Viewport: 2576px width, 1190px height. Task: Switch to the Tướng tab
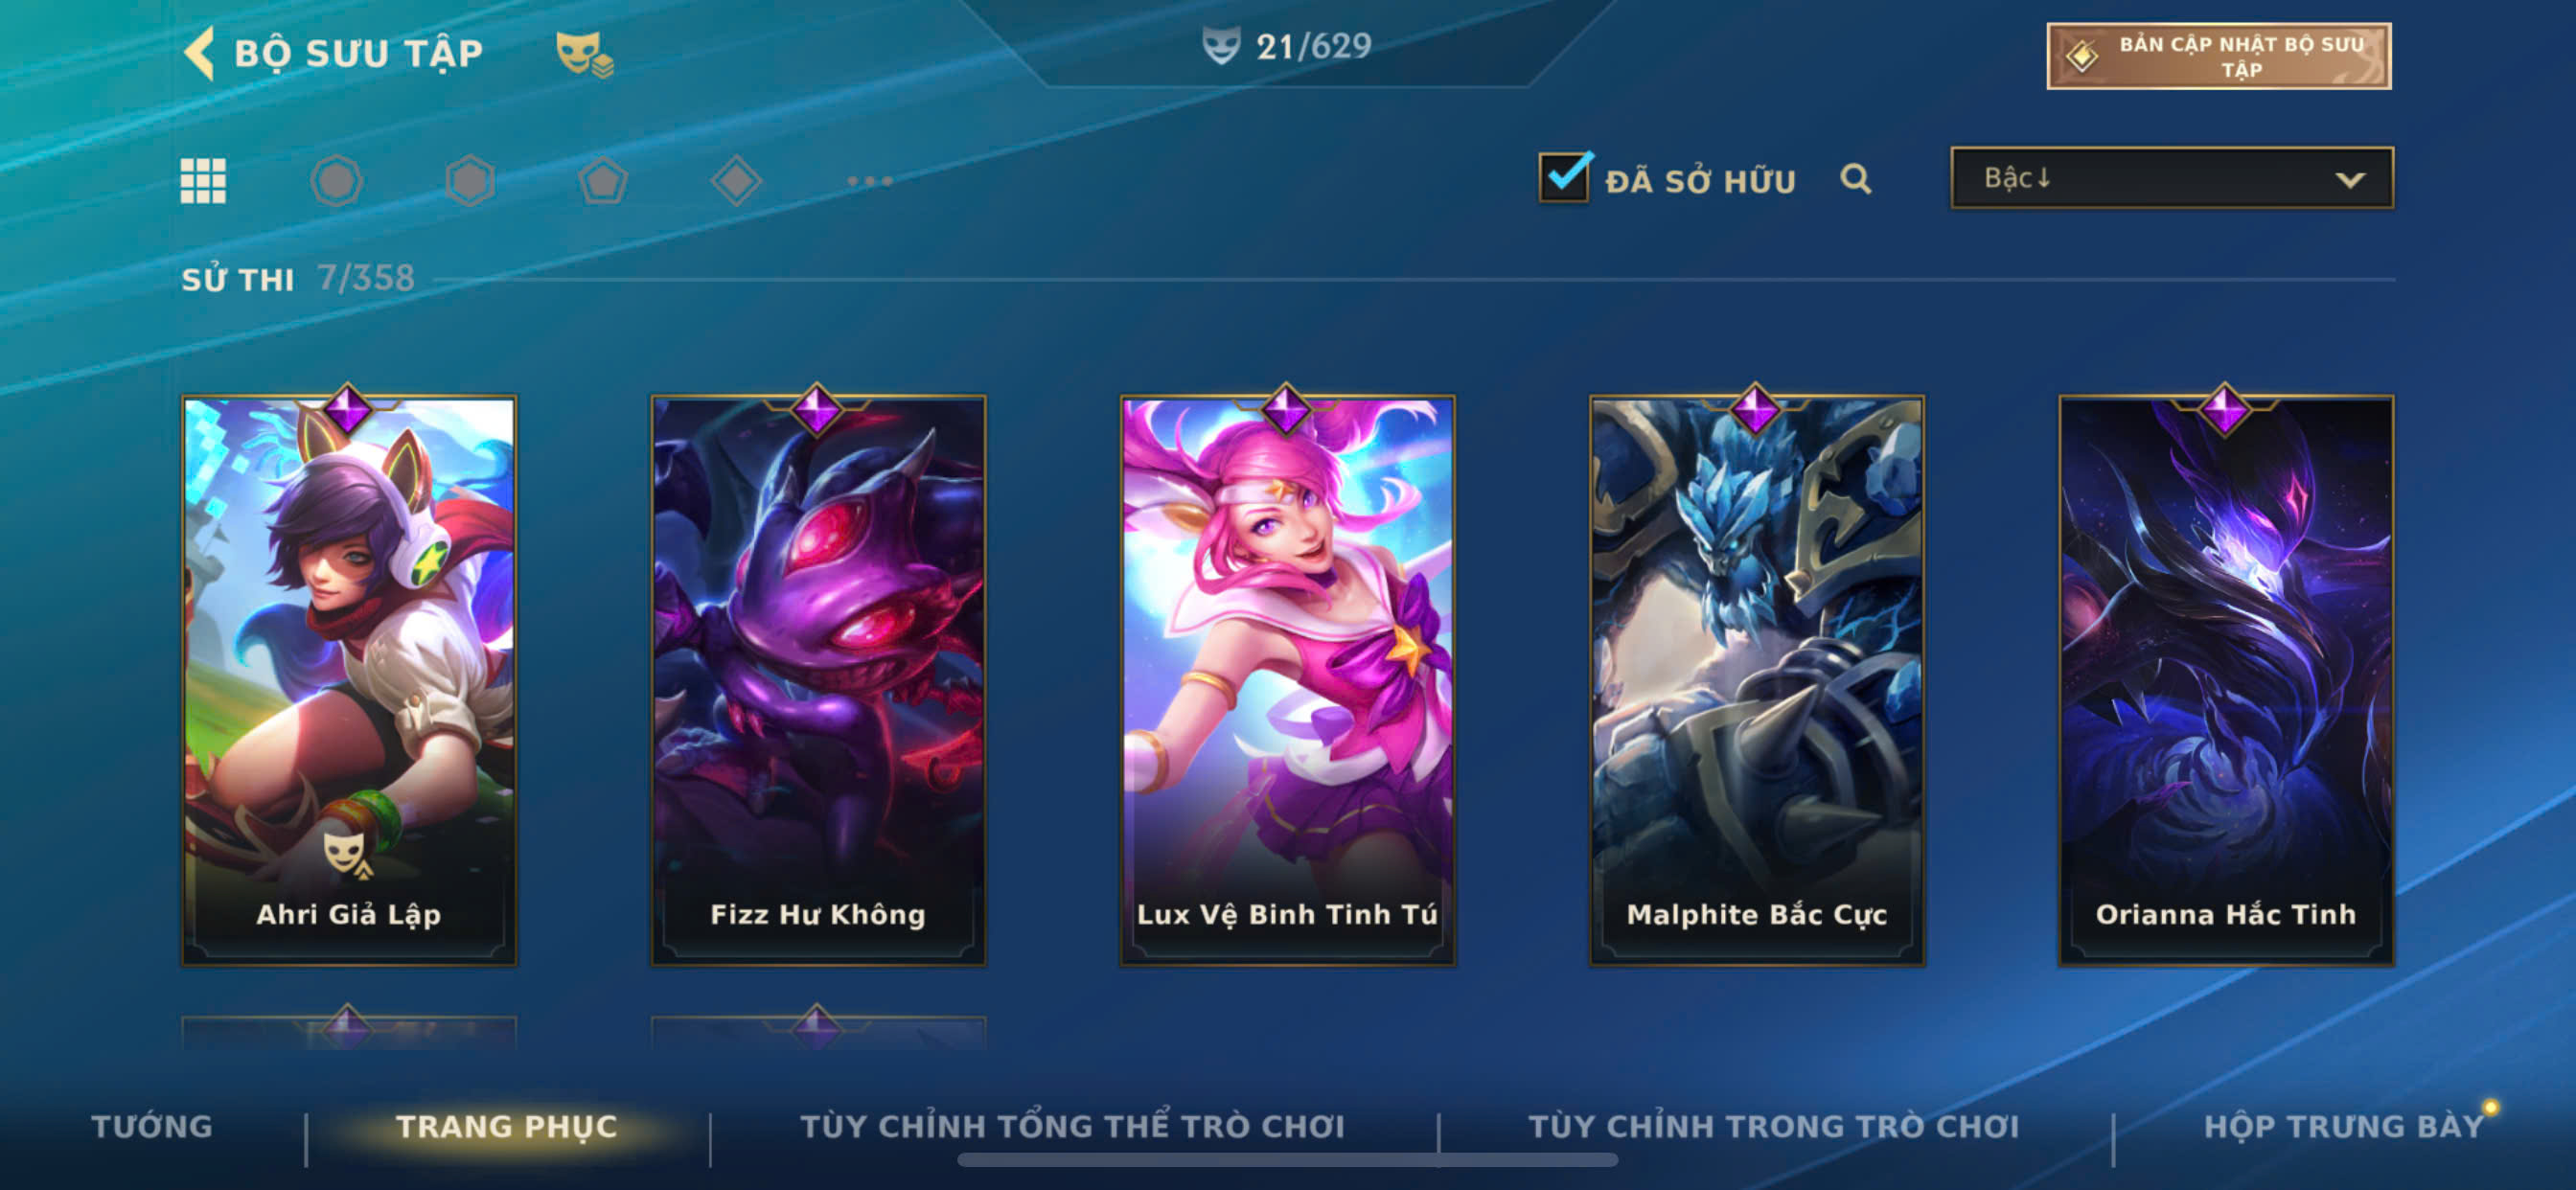click(x=152, y=1126)
